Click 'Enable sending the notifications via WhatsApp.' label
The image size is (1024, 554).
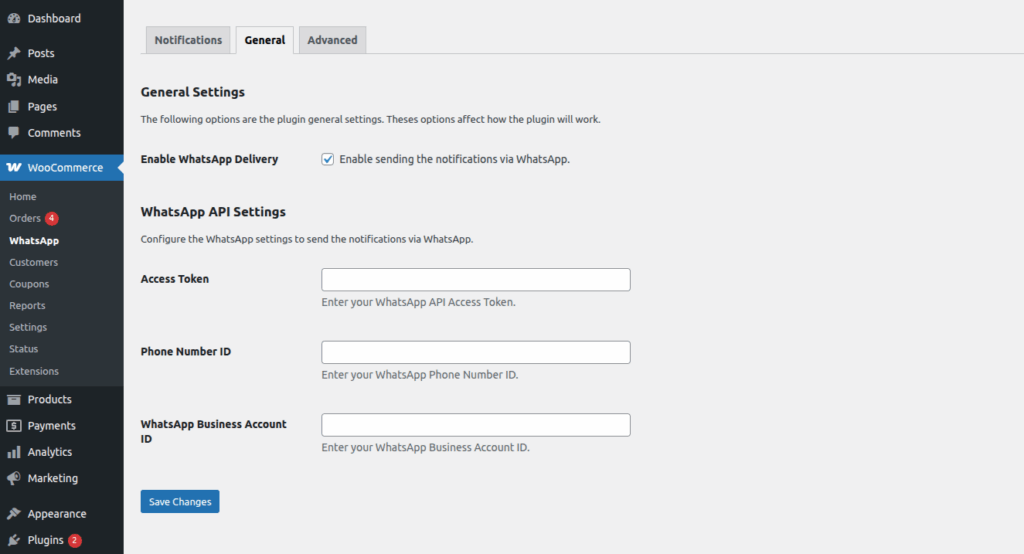click(455, 159)
